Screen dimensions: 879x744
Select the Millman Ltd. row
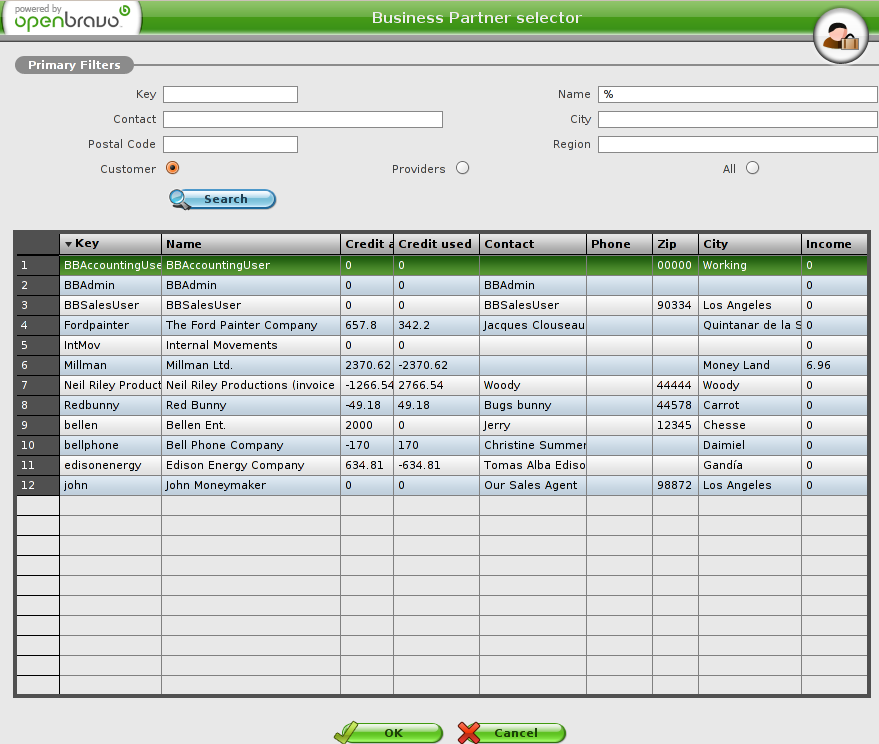point(250,365)
